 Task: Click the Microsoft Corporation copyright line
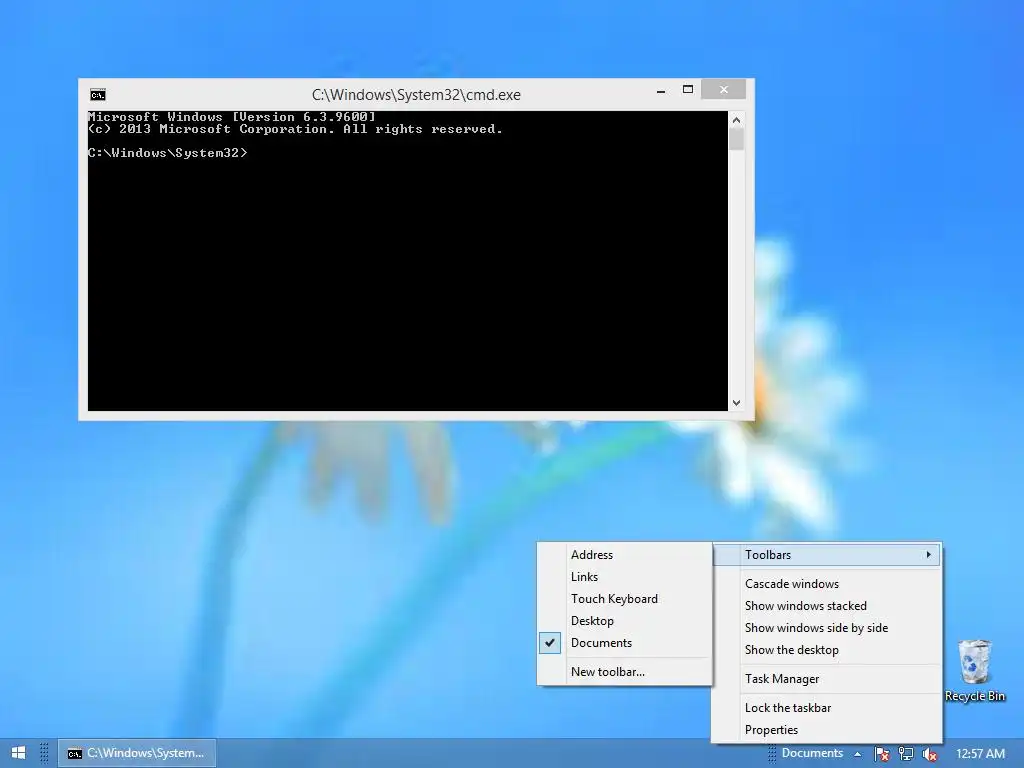click(x=295, y=129)
